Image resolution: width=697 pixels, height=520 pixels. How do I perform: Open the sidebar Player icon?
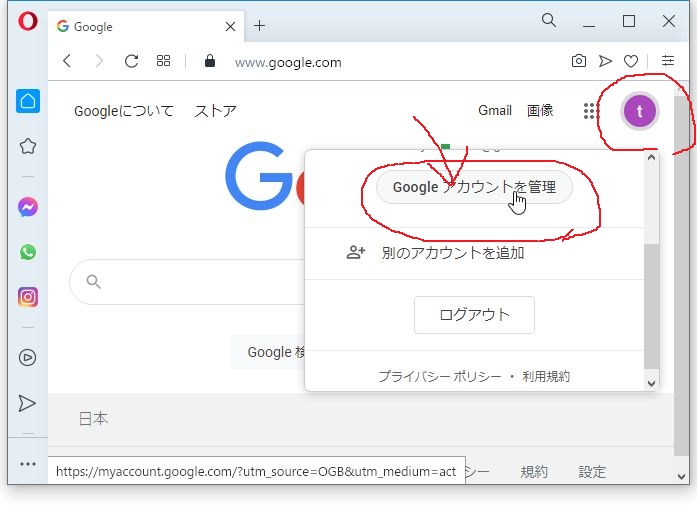pos(28,358)
